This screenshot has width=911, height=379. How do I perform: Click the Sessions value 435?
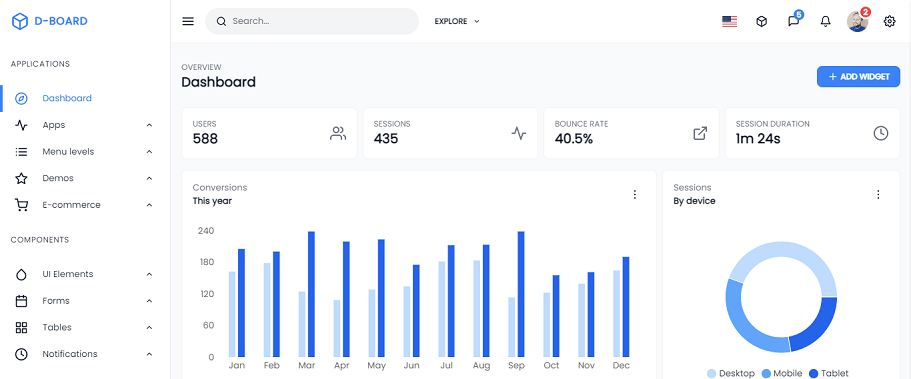point(386,139)
